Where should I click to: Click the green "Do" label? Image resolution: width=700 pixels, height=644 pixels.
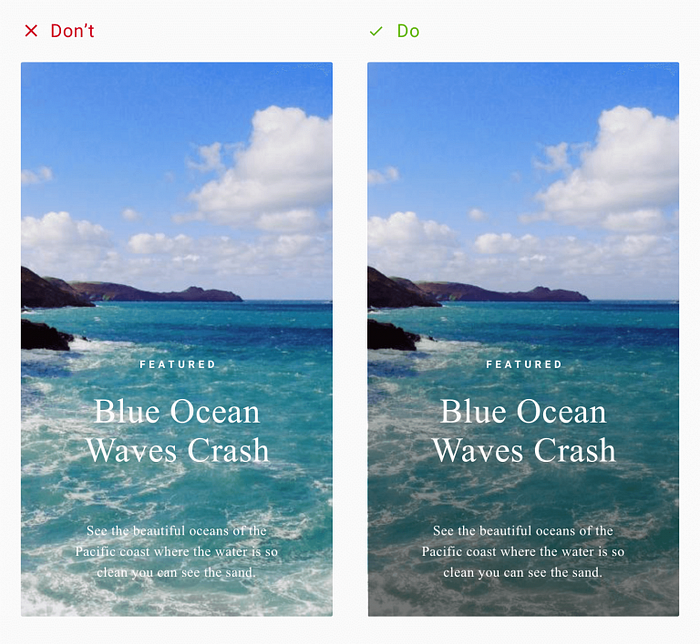[408, 31]
